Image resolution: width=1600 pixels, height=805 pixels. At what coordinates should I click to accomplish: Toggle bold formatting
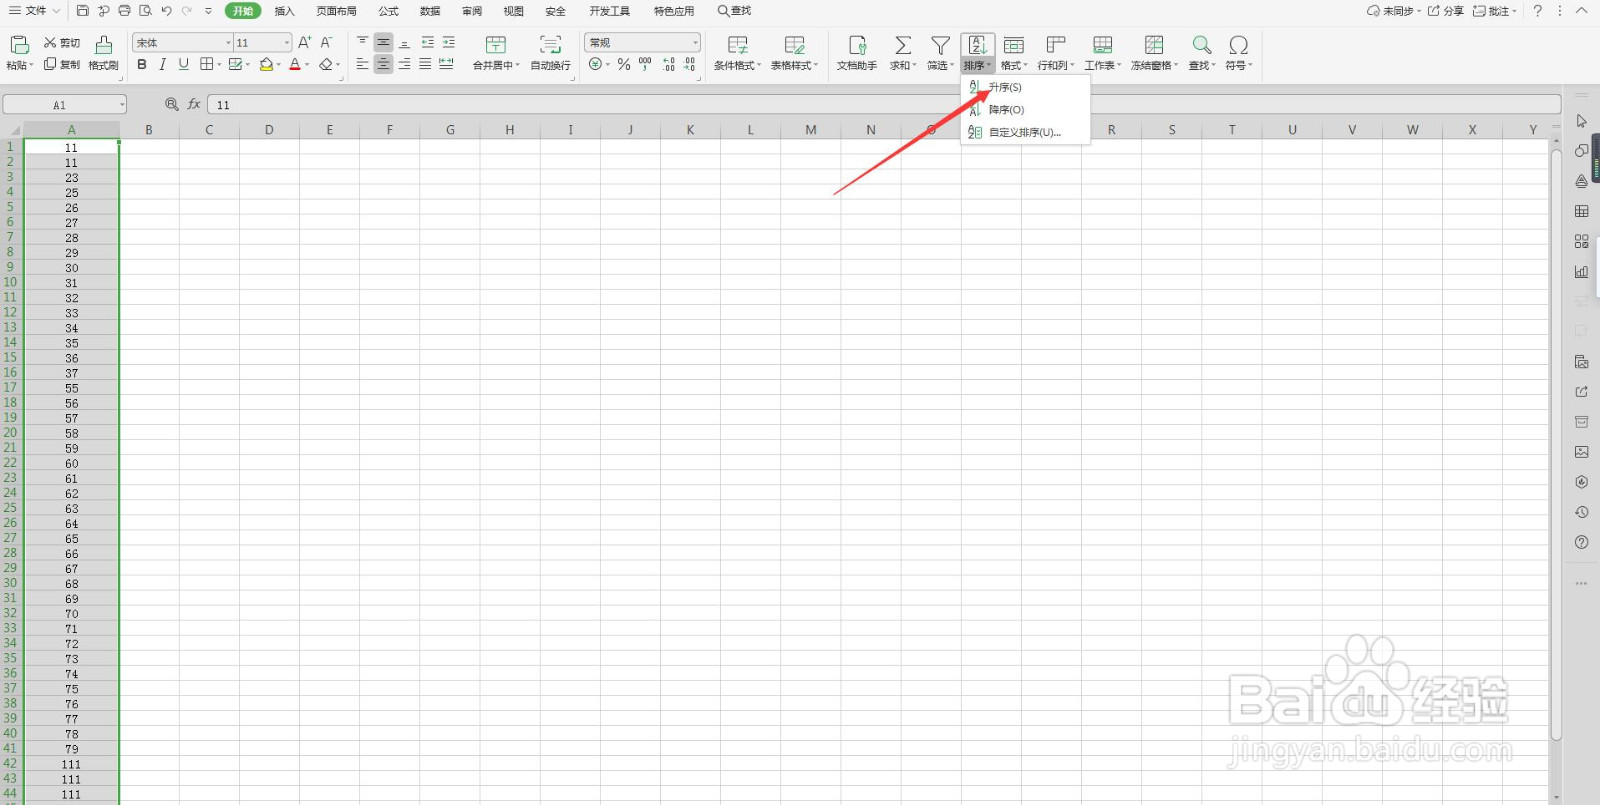142,64
